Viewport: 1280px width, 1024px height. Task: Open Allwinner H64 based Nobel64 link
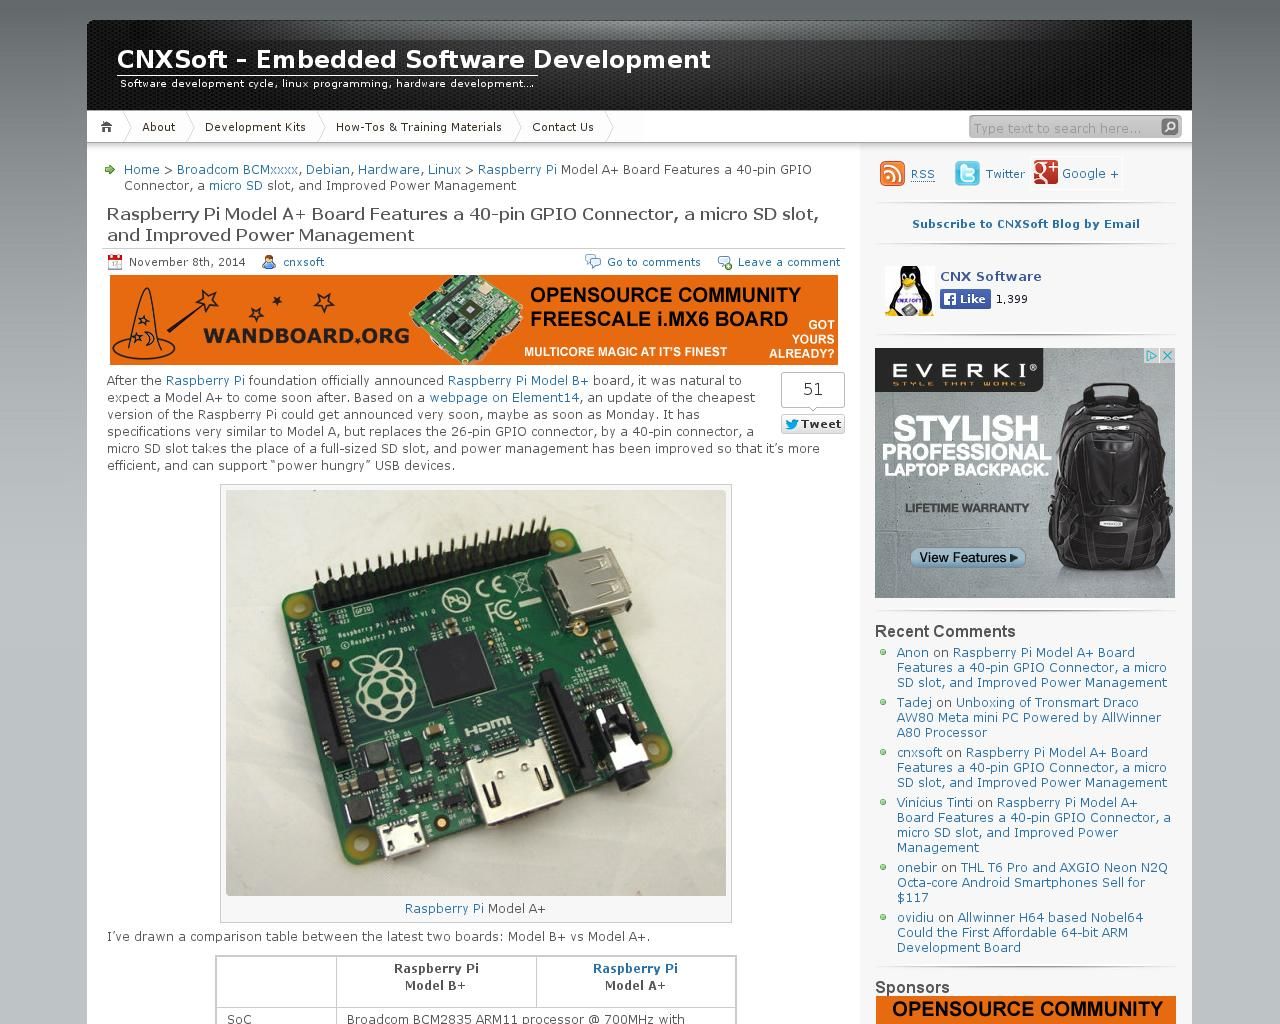coord(1020,933)
